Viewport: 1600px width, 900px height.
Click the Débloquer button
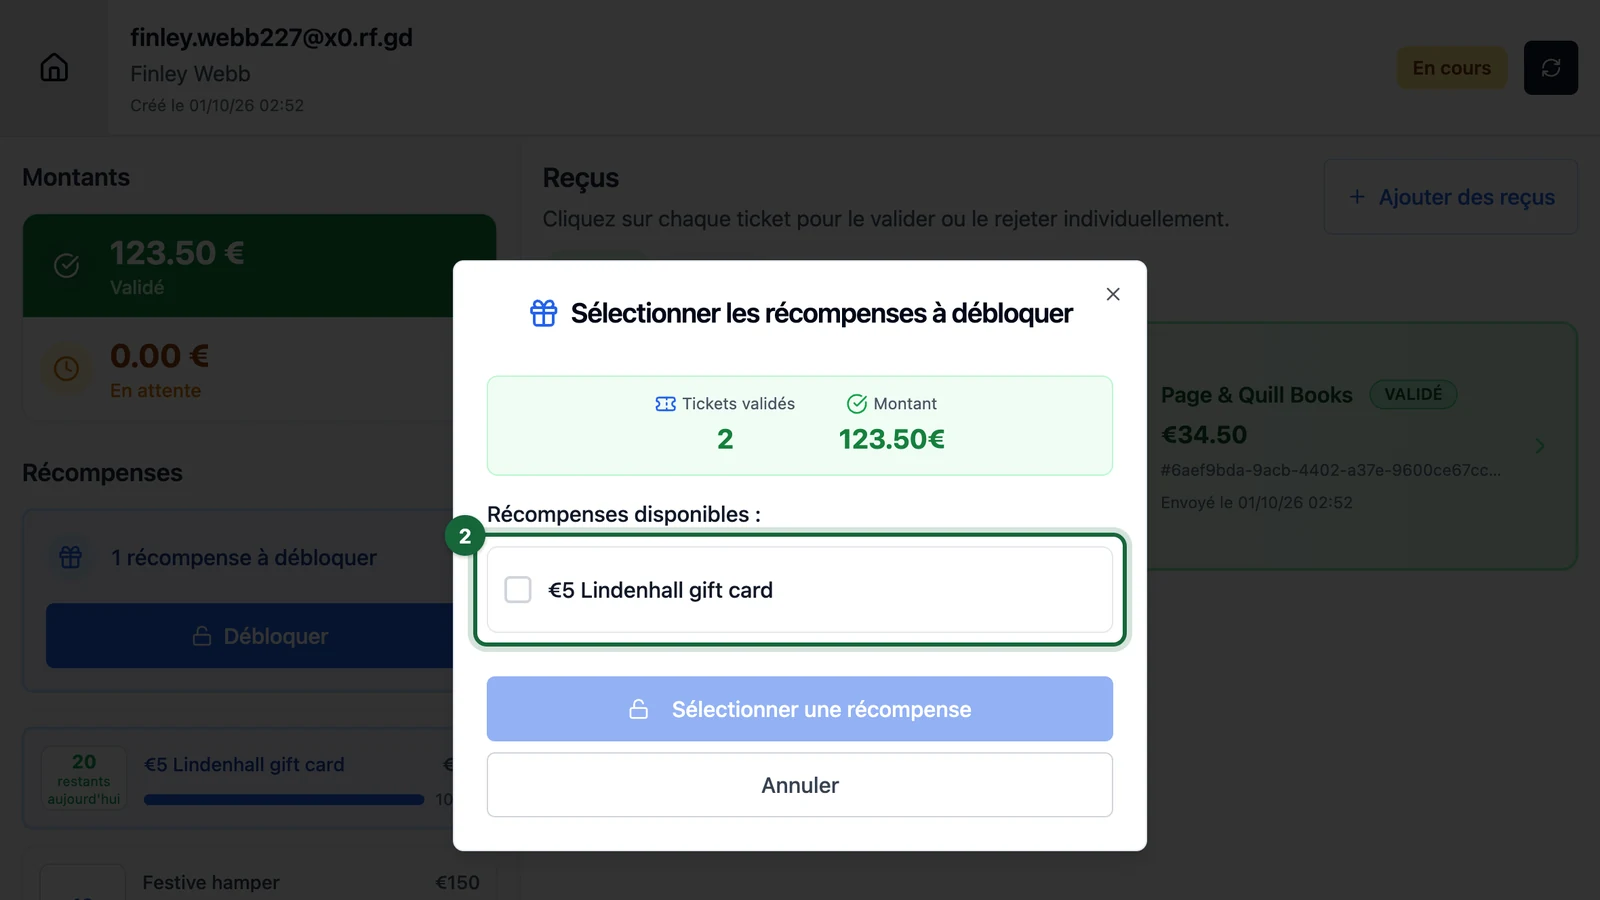tap(250, 636)
